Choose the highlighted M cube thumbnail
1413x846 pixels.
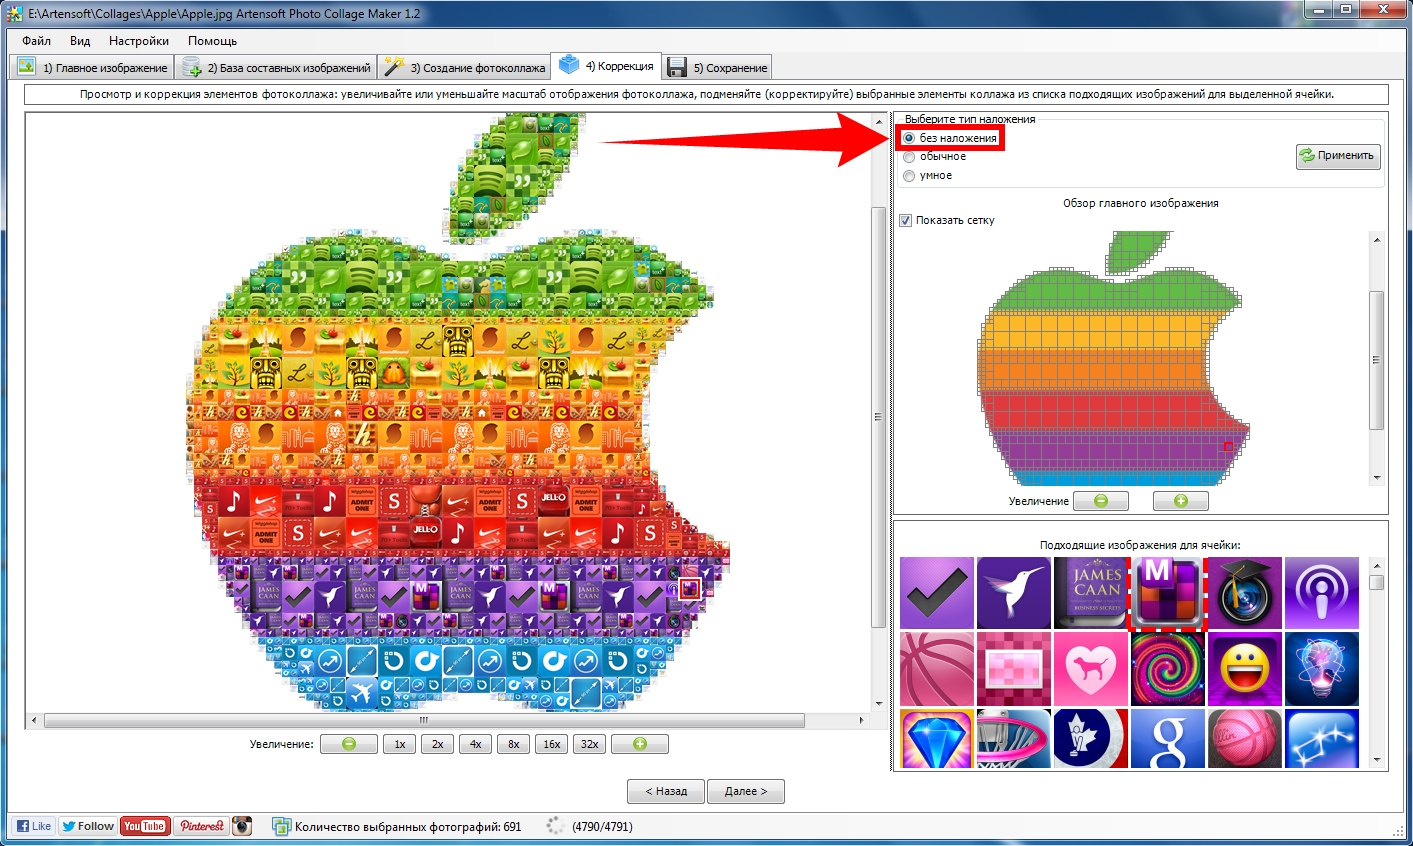coord(1168,593)
